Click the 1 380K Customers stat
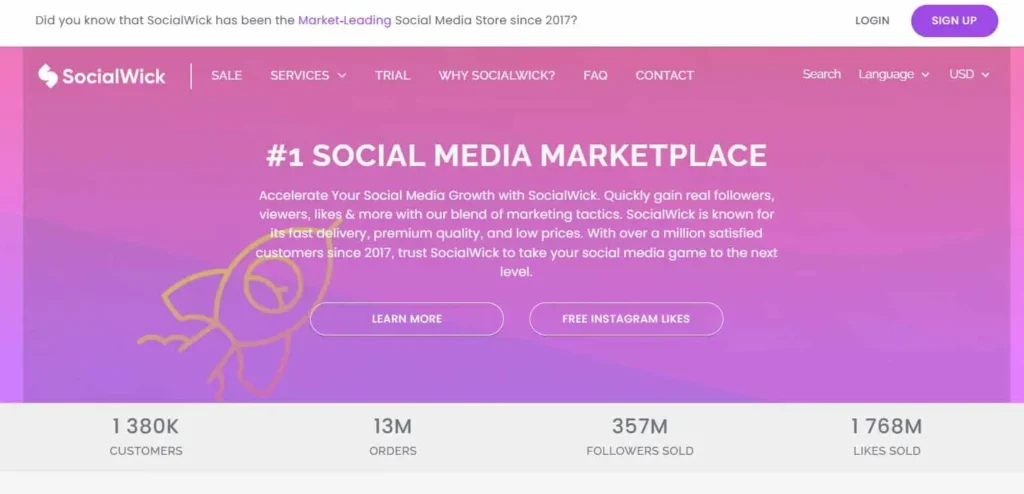 pyautogui.click(x=146, y=437)
